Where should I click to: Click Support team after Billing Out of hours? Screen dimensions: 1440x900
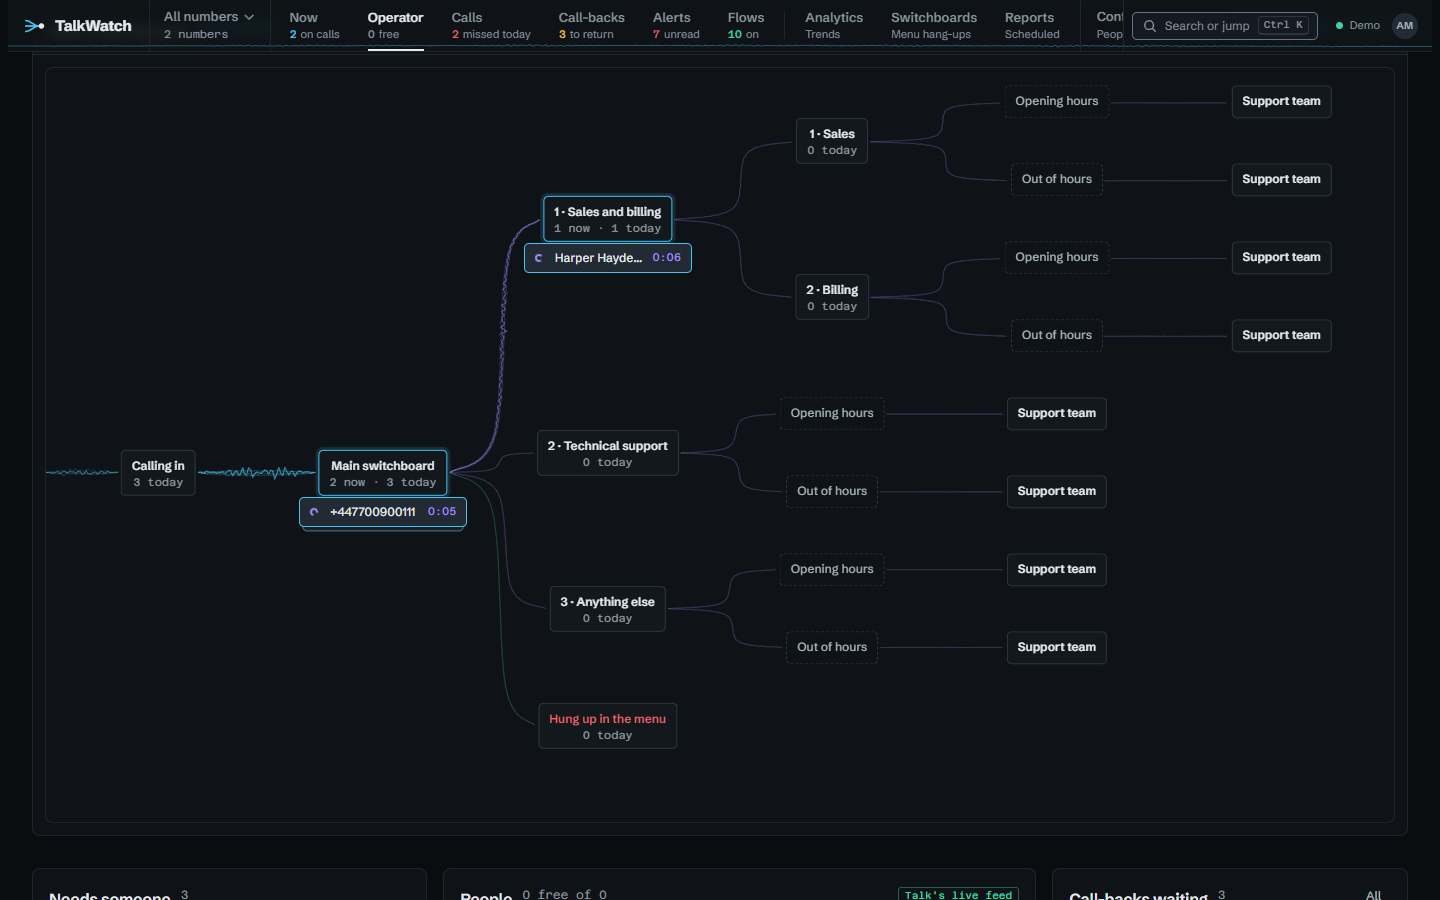1281,335
